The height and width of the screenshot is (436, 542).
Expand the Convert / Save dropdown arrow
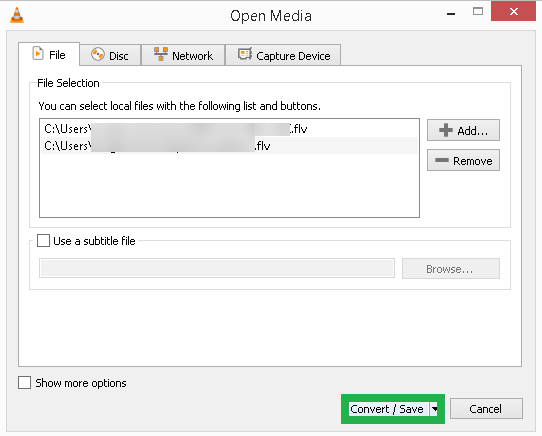coord(434,409)
